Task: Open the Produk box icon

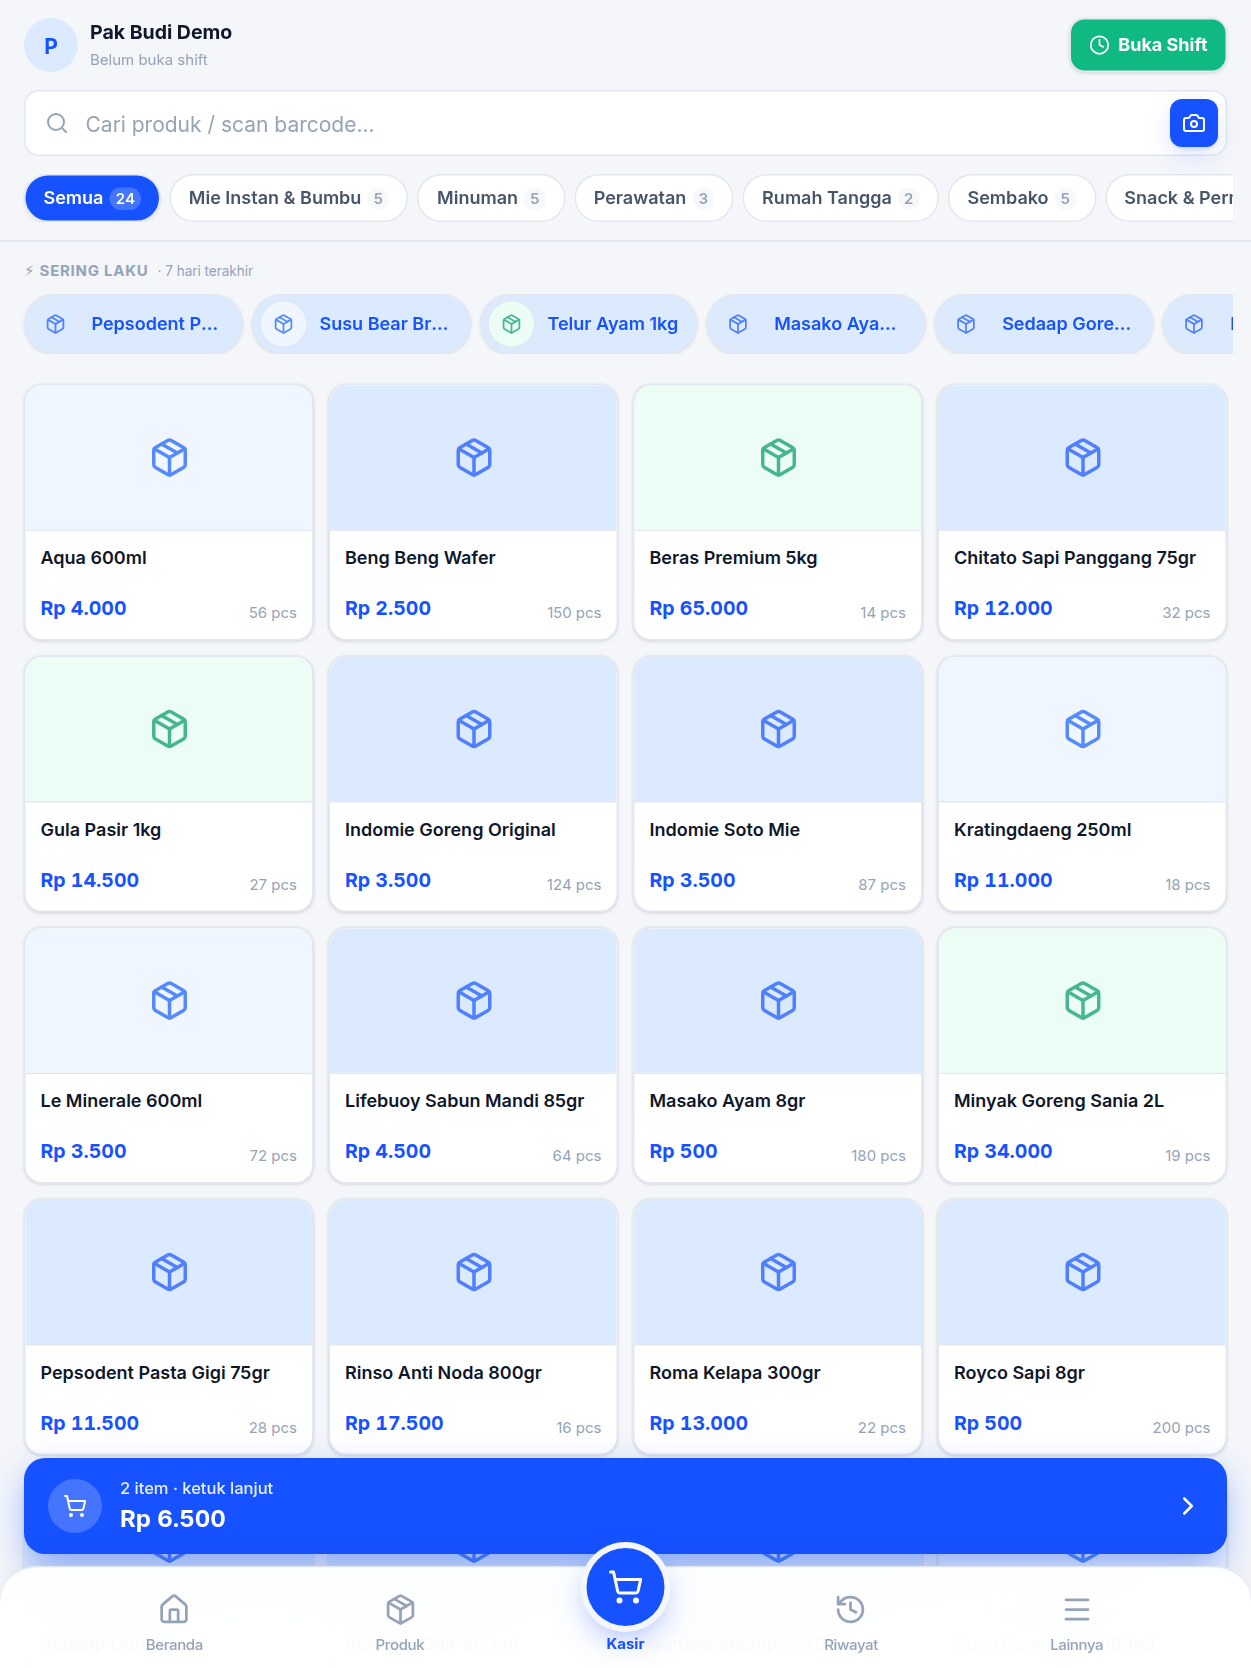Action: pyautogui.click(x=400, y=1609)
